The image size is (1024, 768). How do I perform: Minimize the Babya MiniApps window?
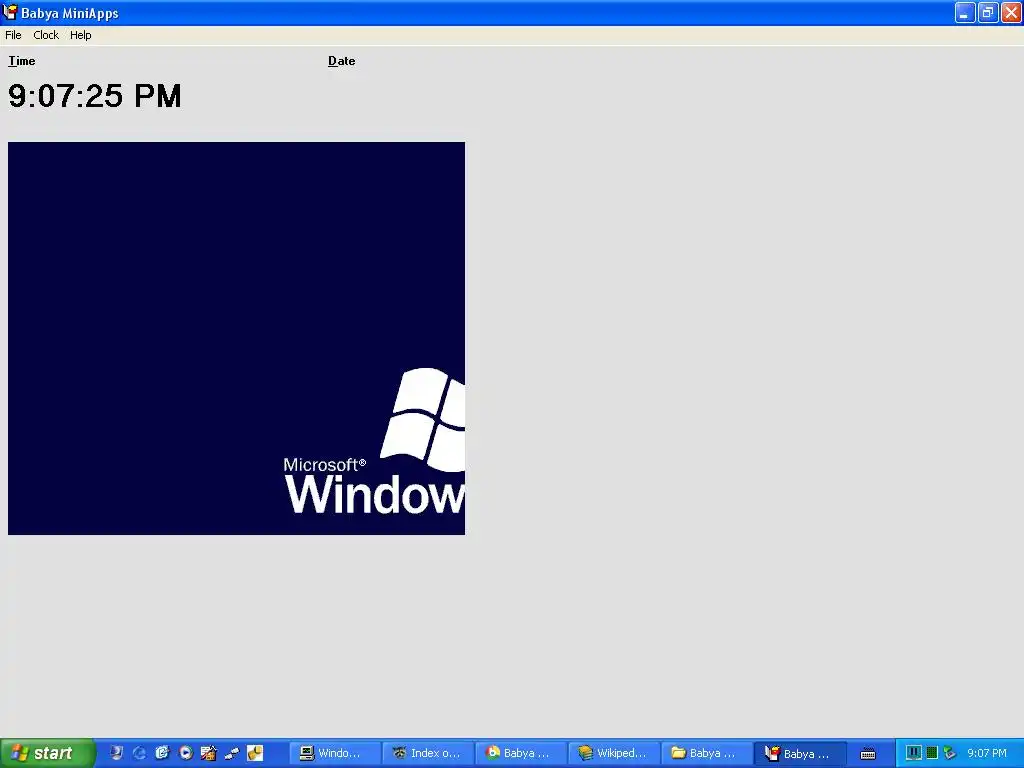click(965, 12)
